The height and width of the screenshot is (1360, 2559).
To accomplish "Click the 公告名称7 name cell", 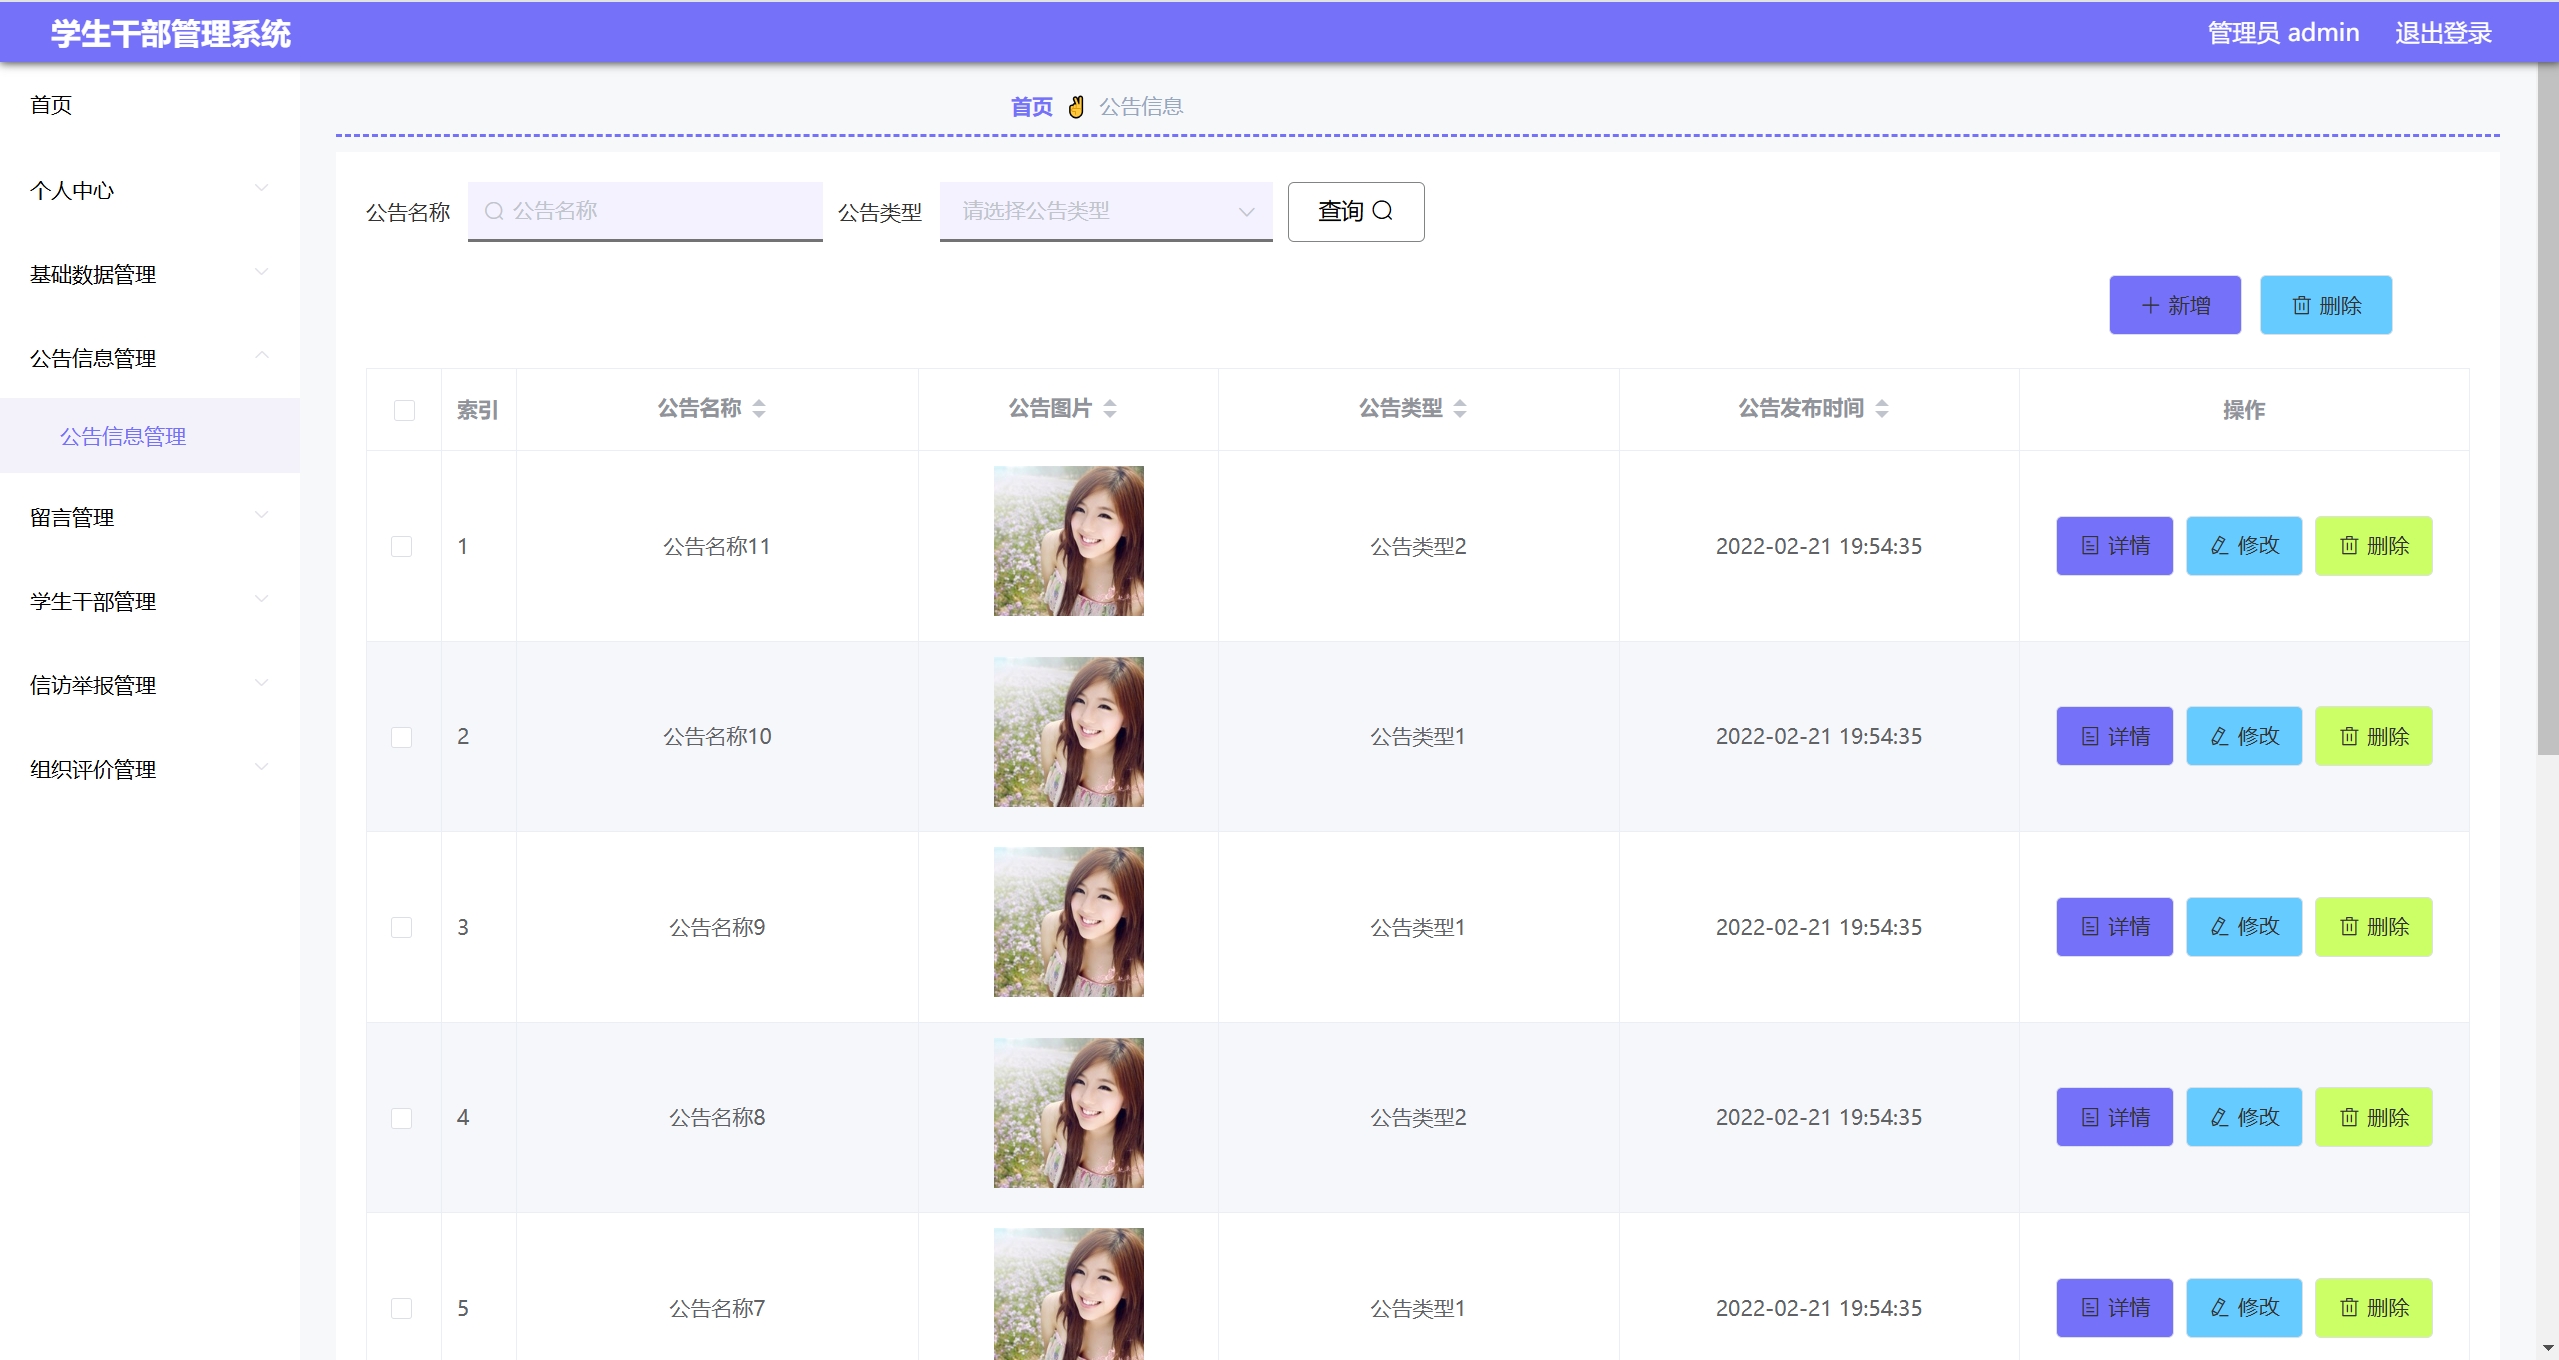I will click(x=717, y=1308).
